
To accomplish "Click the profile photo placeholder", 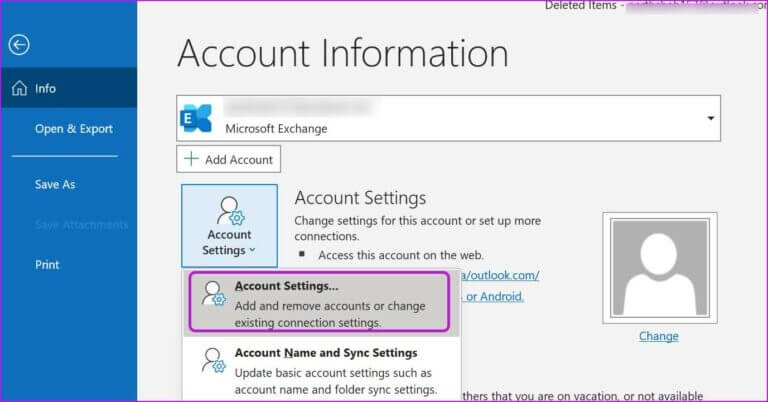I will [x=660, y=268].
